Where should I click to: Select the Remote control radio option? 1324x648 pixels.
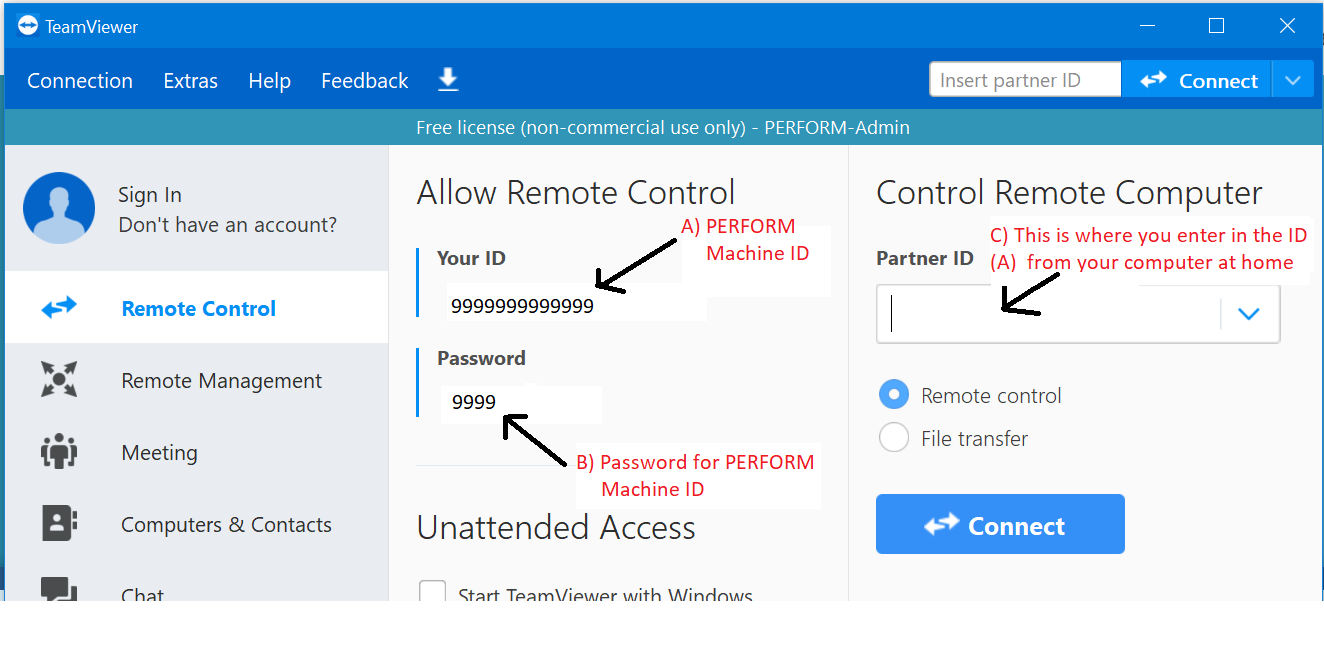(x=893, y=395)
